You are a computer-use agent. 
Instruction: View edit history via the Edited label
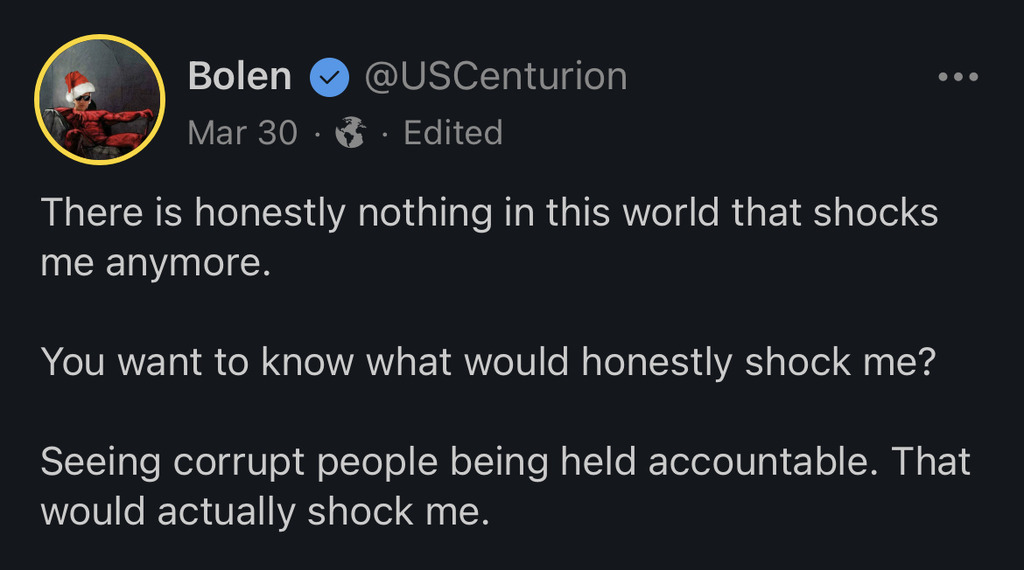click(x=453, y=133)
